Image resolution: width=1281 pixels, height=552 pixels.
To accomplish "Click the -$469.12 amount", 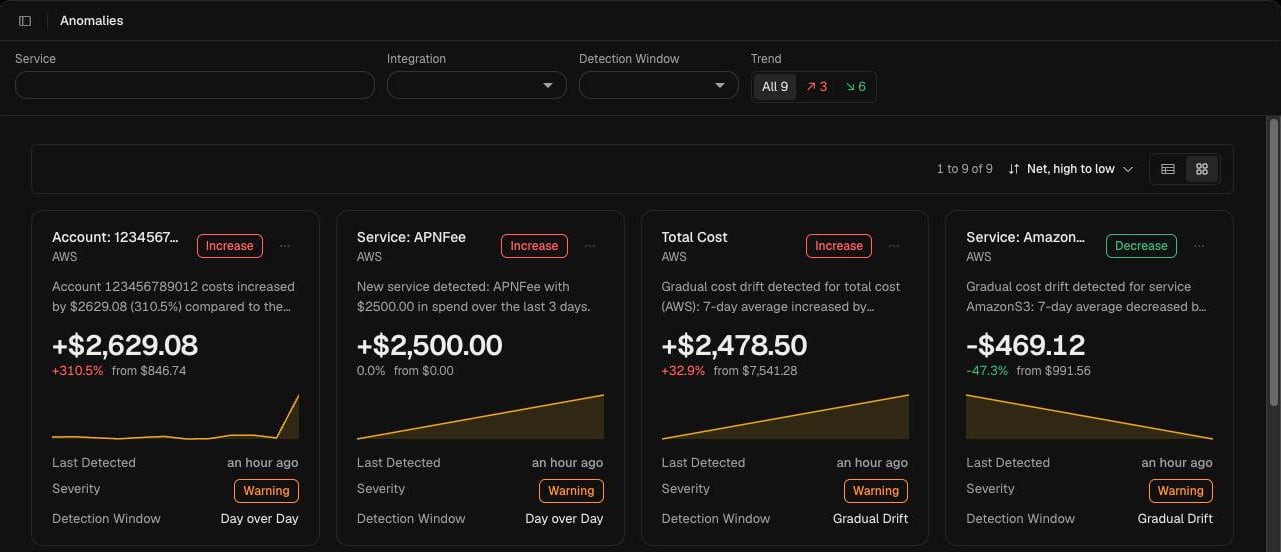I will click(x=1025, y=346).
